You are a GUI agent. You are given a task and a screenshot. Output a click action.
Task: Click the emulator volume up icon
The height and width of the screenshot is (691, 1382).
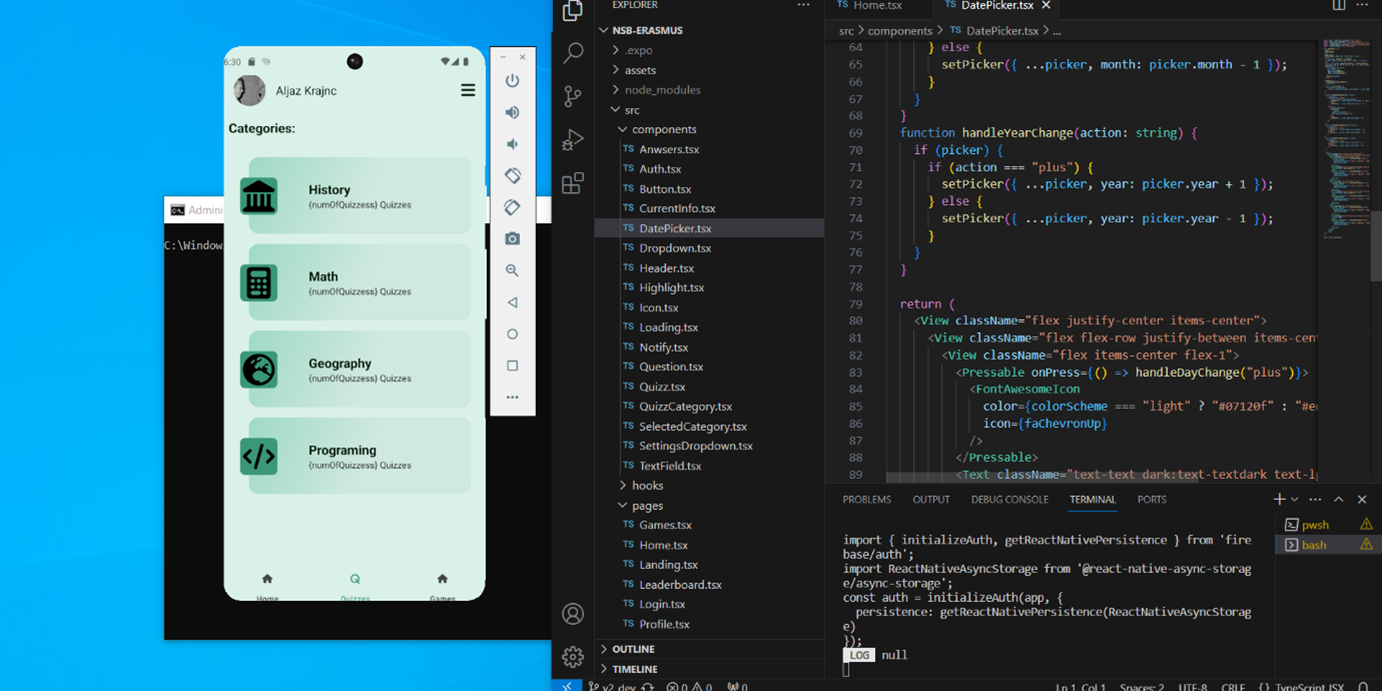coord(512,113)
